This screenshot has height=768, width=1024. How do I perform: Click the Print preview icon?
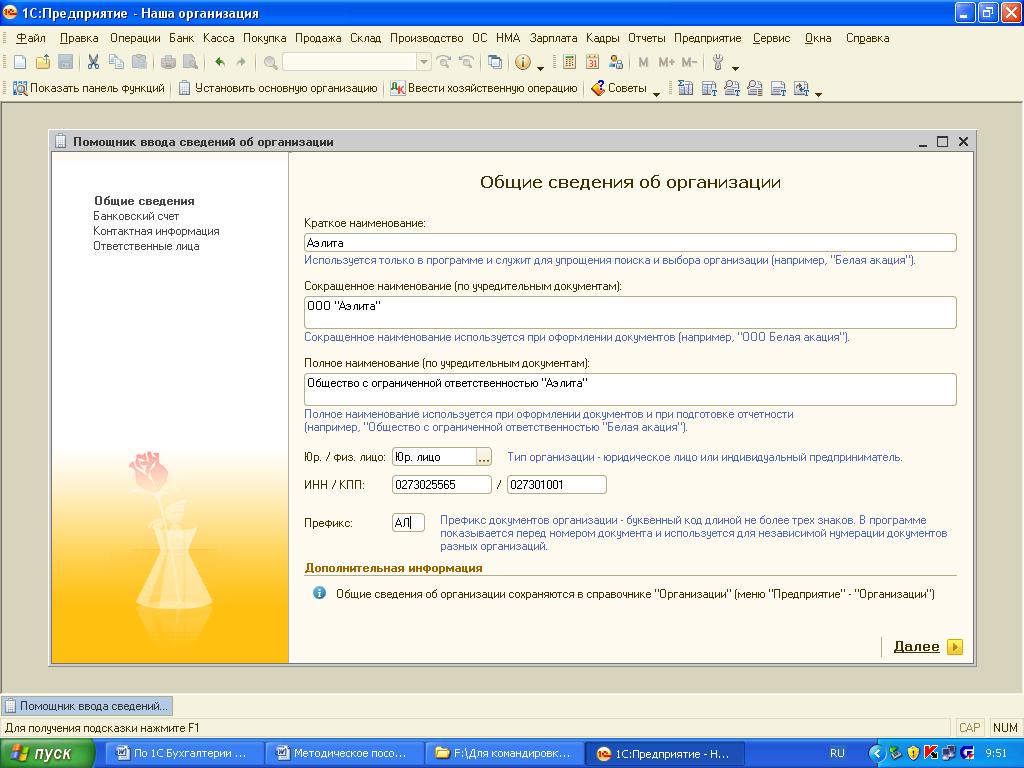(x=190, y=62)
